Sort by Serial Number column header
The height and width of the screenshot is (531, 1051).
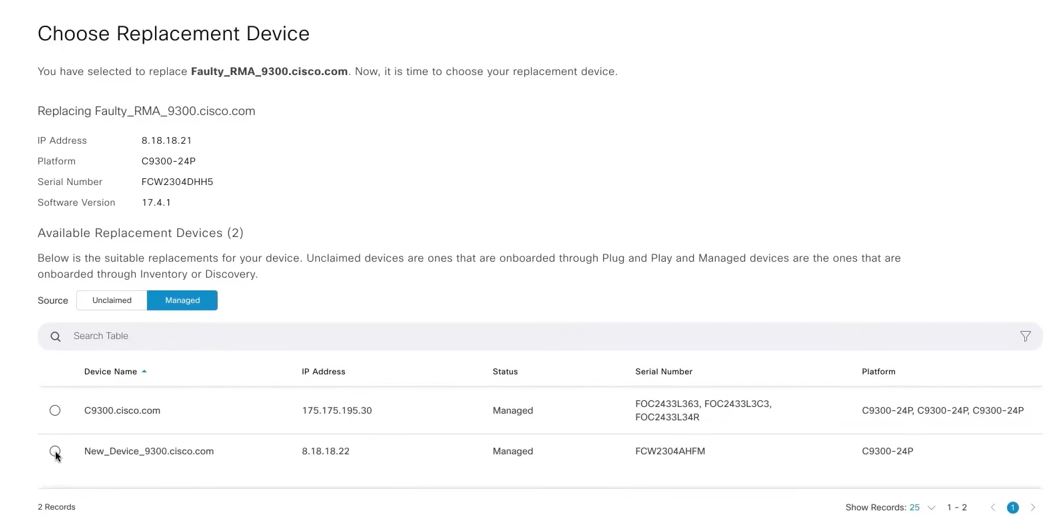point(663,371)
